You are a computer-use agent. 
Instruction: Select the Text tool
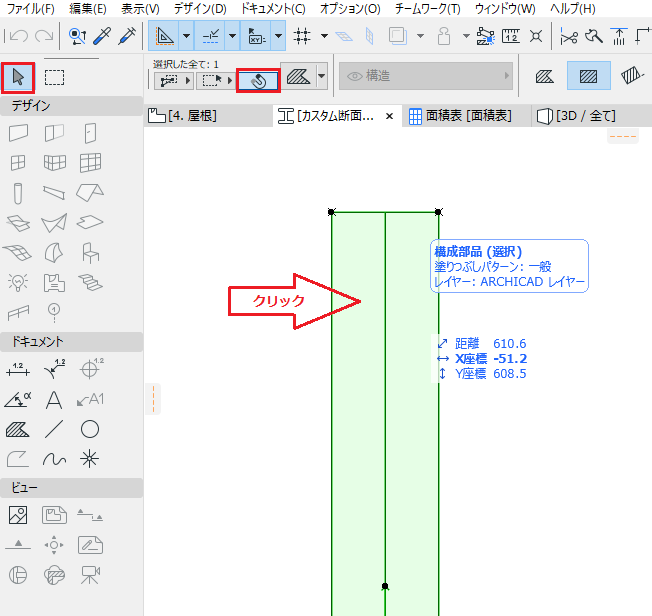coord(54,400)
